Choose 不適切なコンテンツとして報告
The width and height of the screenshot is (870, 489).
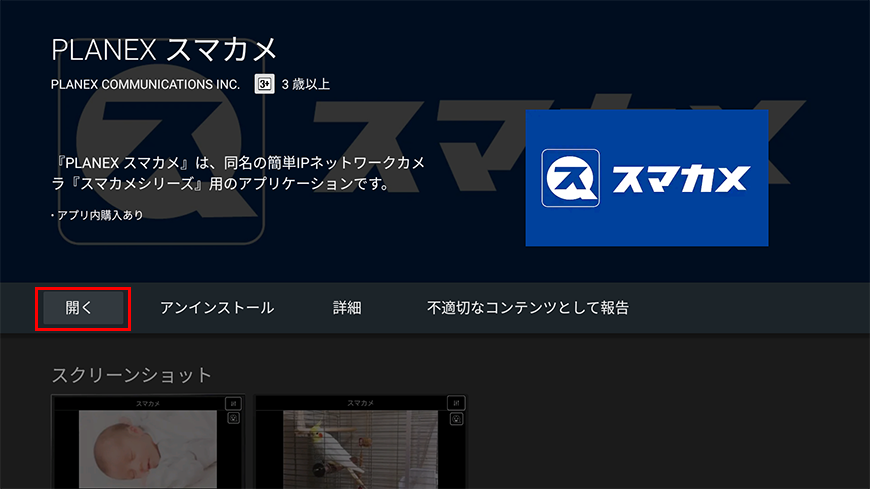pyautogui.click(x=528, y=308)
